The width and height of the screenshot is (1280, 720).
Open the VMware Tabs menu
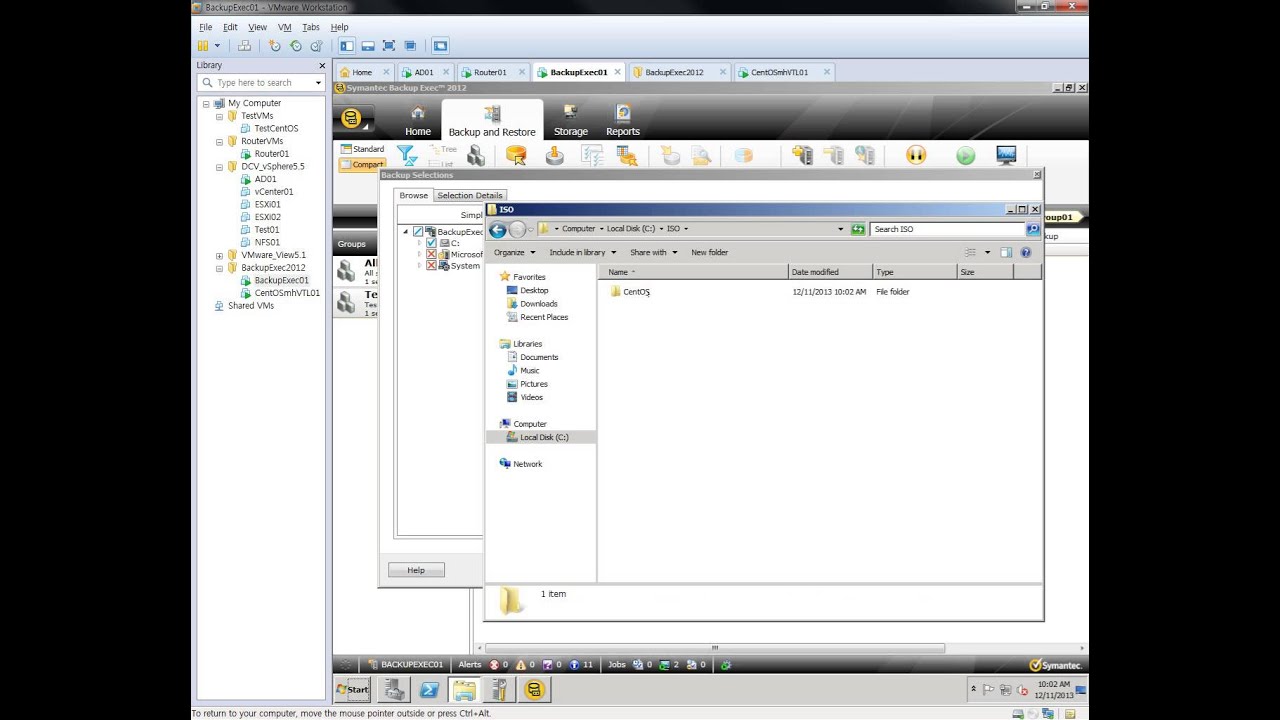tap(311, 27)
